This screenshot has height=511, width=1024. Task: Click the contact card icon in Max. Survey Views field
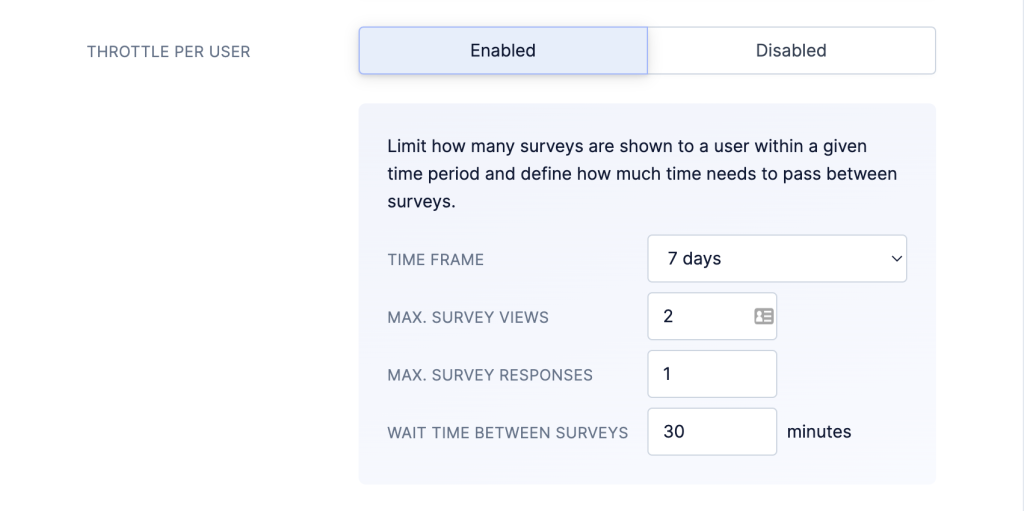pyautogui.click(x=763, y=316)
